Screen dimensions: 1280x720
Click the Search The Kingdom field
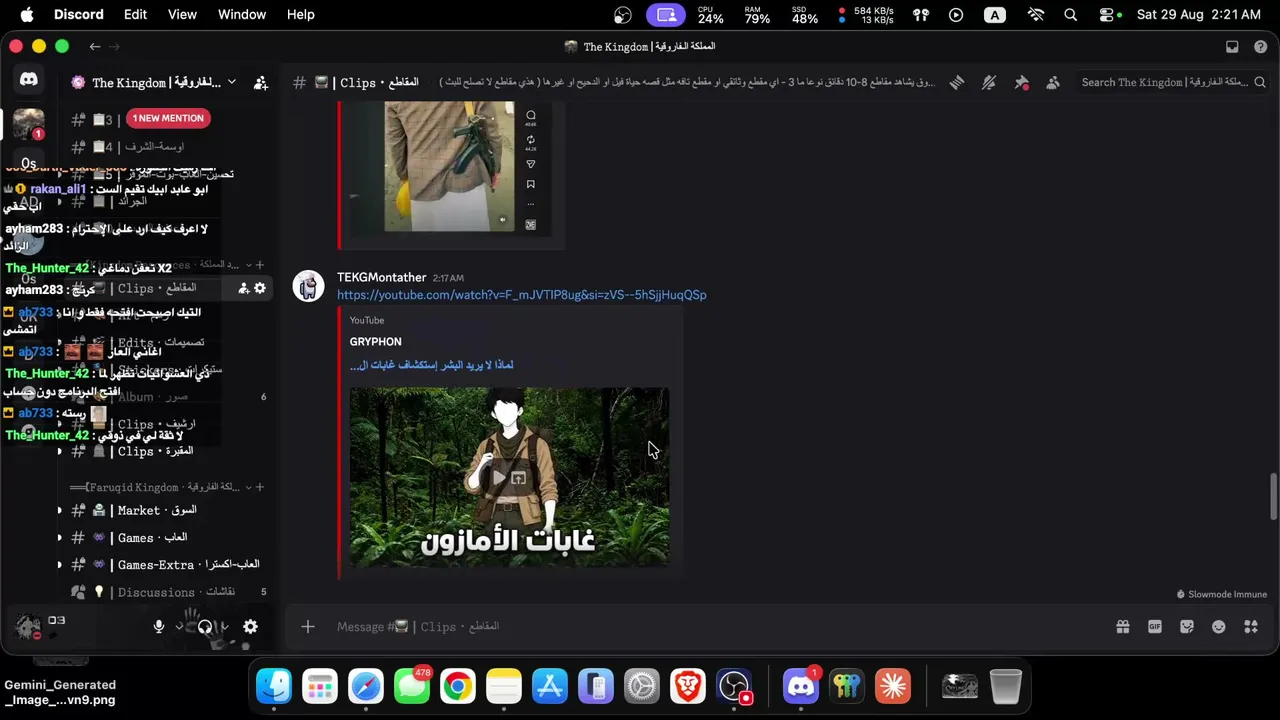click(1173, 82)
